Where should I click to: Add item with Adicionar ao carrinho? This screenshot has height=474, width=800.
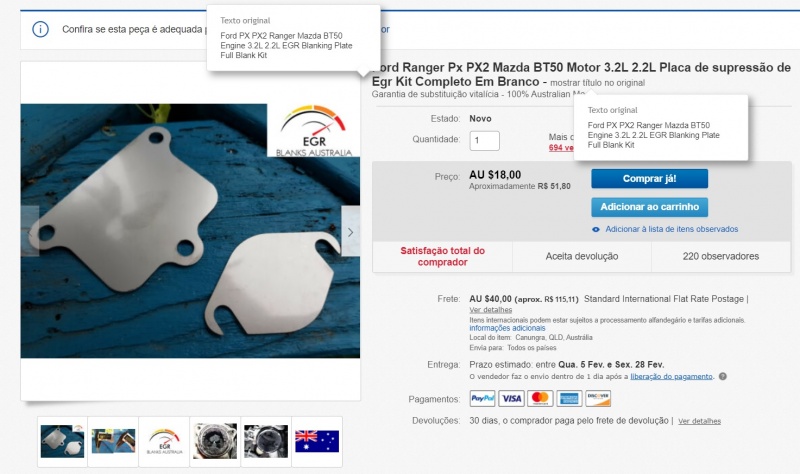pyautogui.click(x=649, y=207)
